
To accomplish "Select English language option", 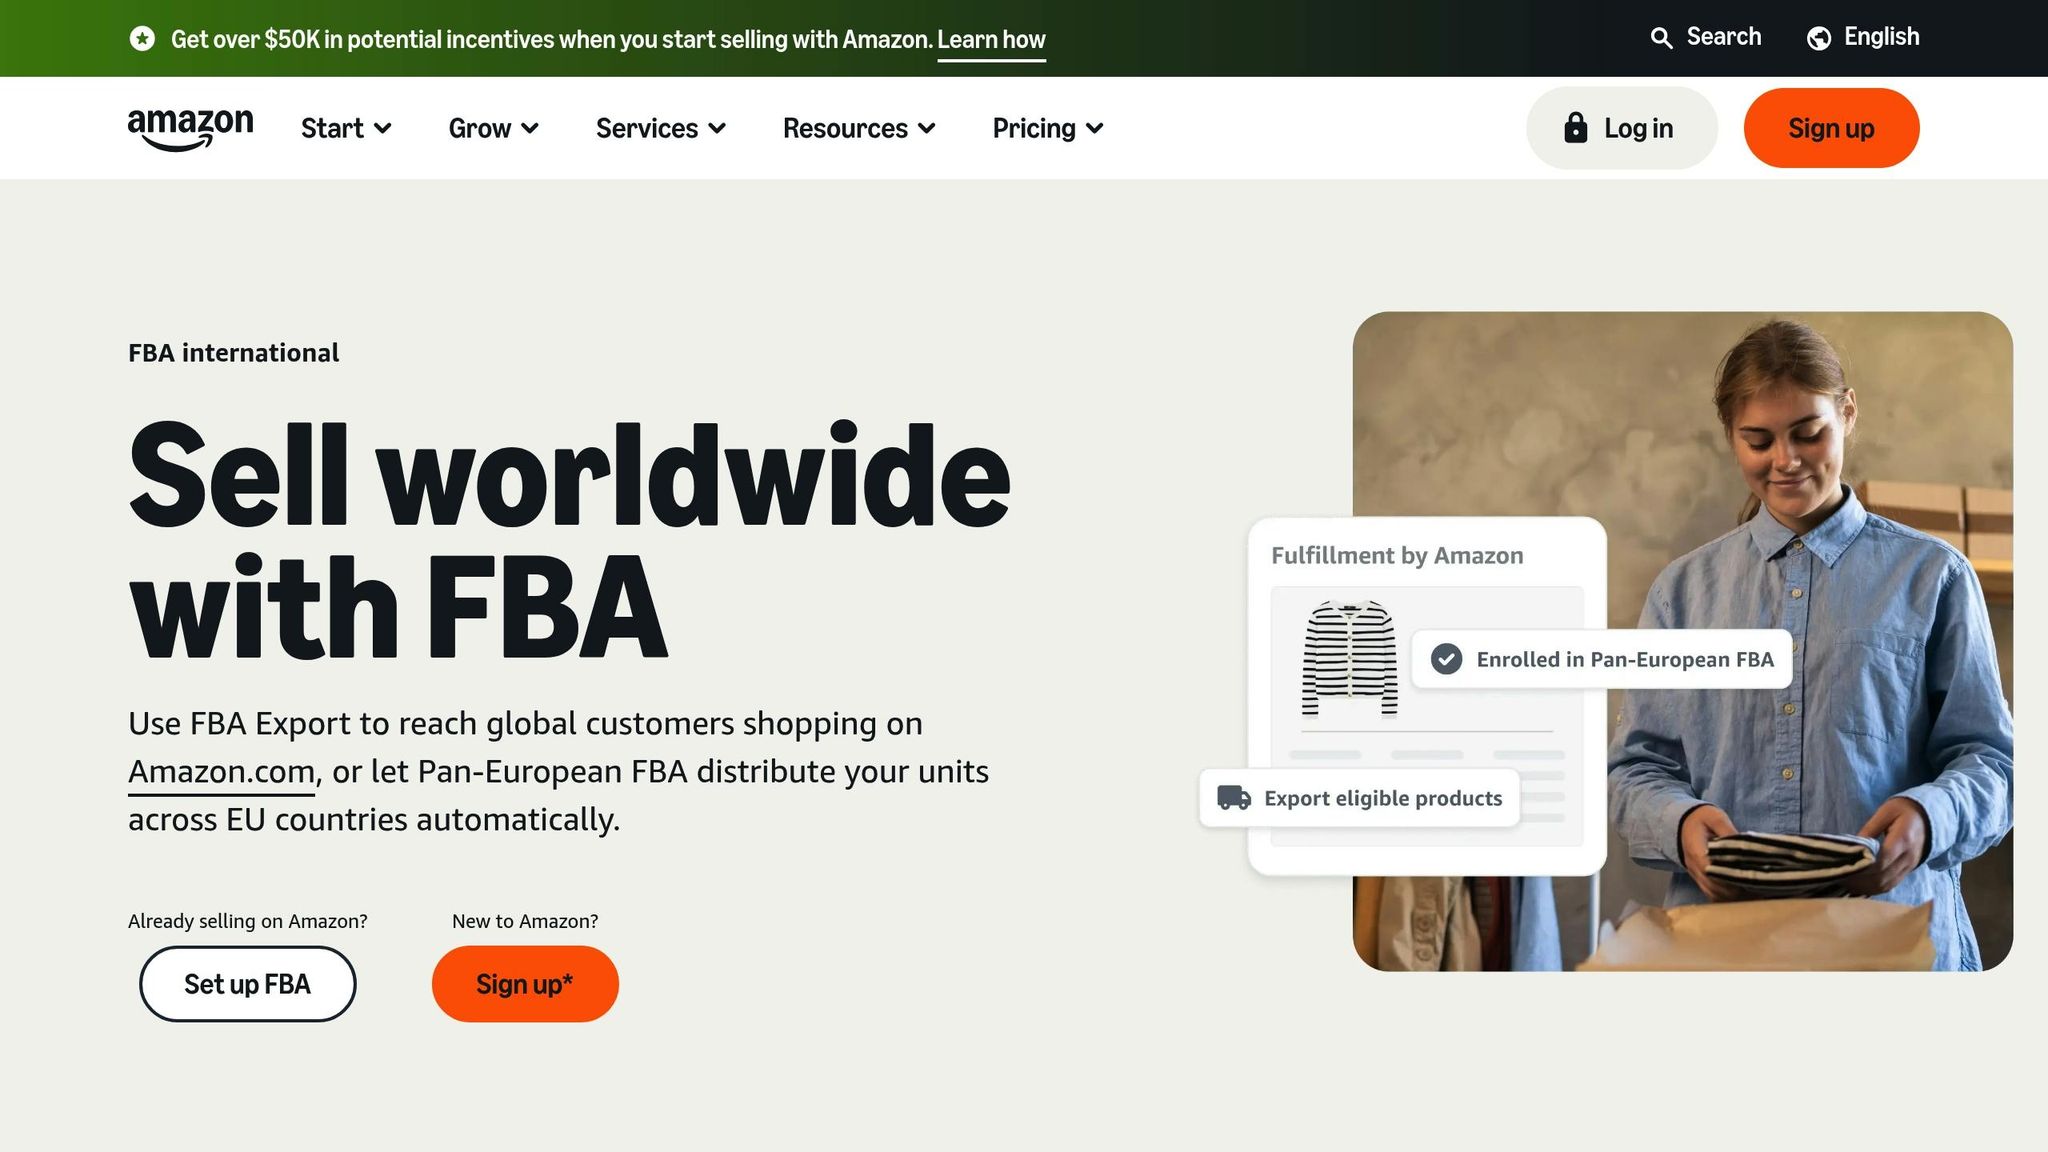I will coord(1881,37).
